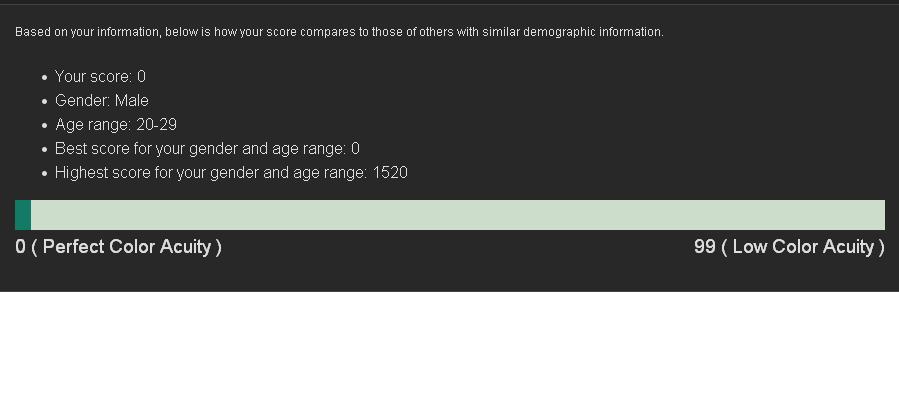Select the "Gender: Male" list item

101,101
